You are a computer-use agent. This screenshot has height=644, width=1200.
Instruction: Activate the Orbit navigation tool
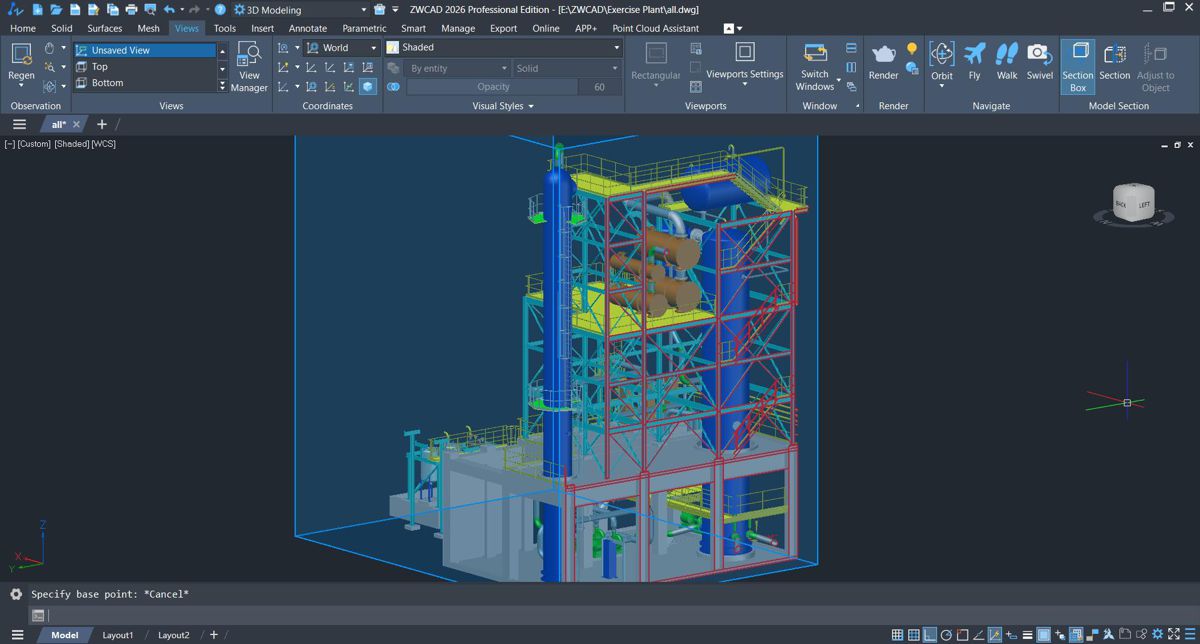942,62
